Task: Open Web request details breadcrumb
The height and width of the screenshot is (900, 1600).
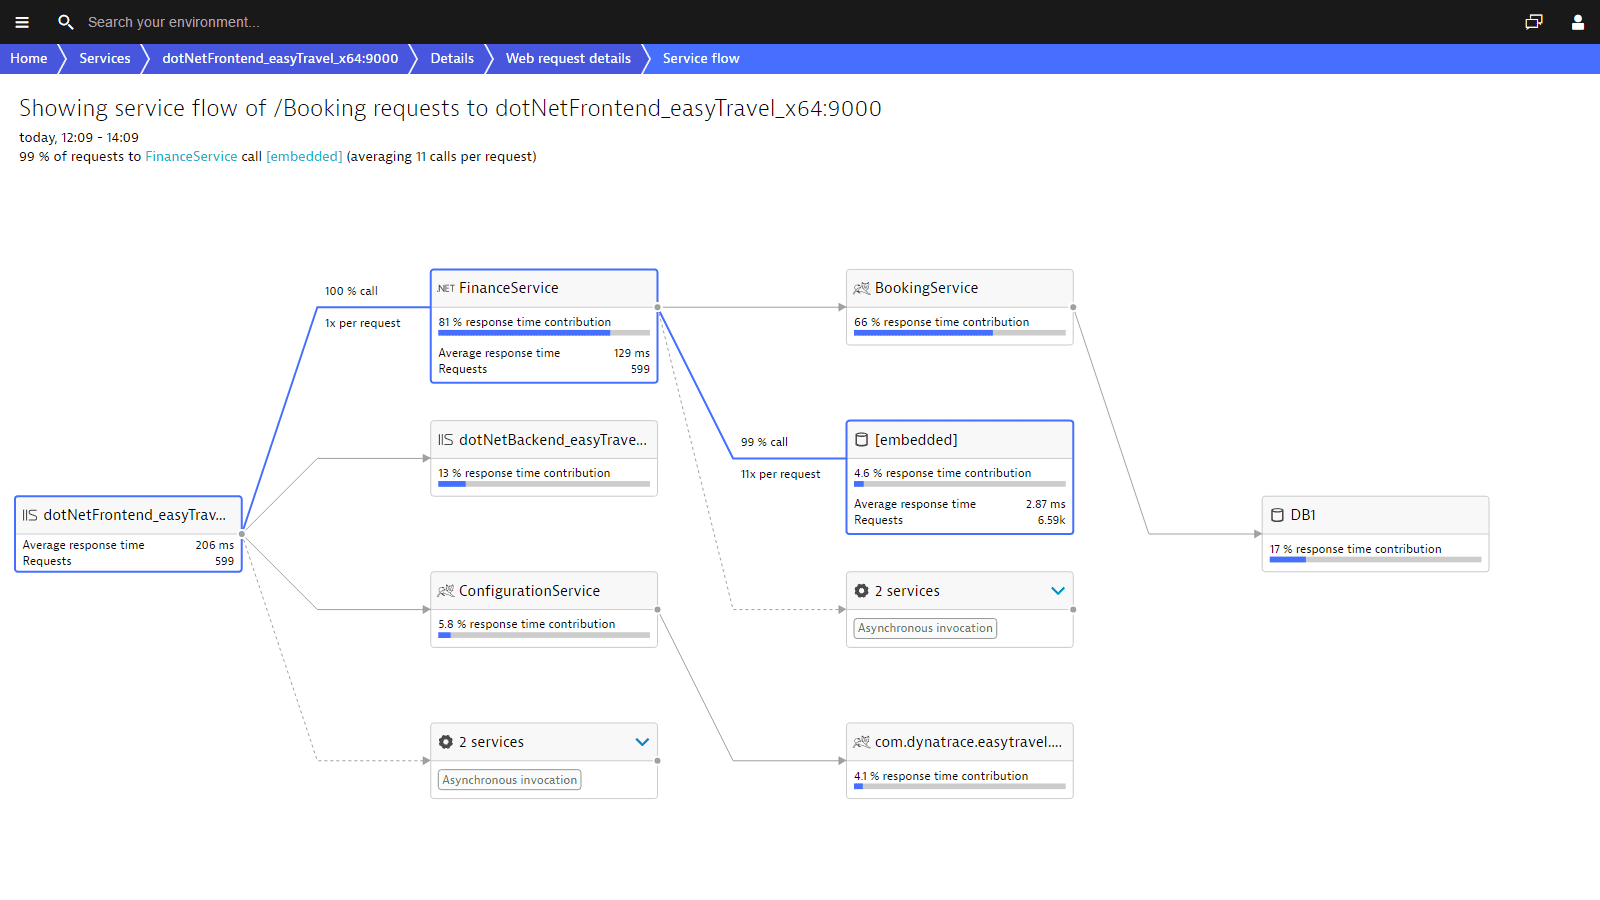Action: click(568, 58)
